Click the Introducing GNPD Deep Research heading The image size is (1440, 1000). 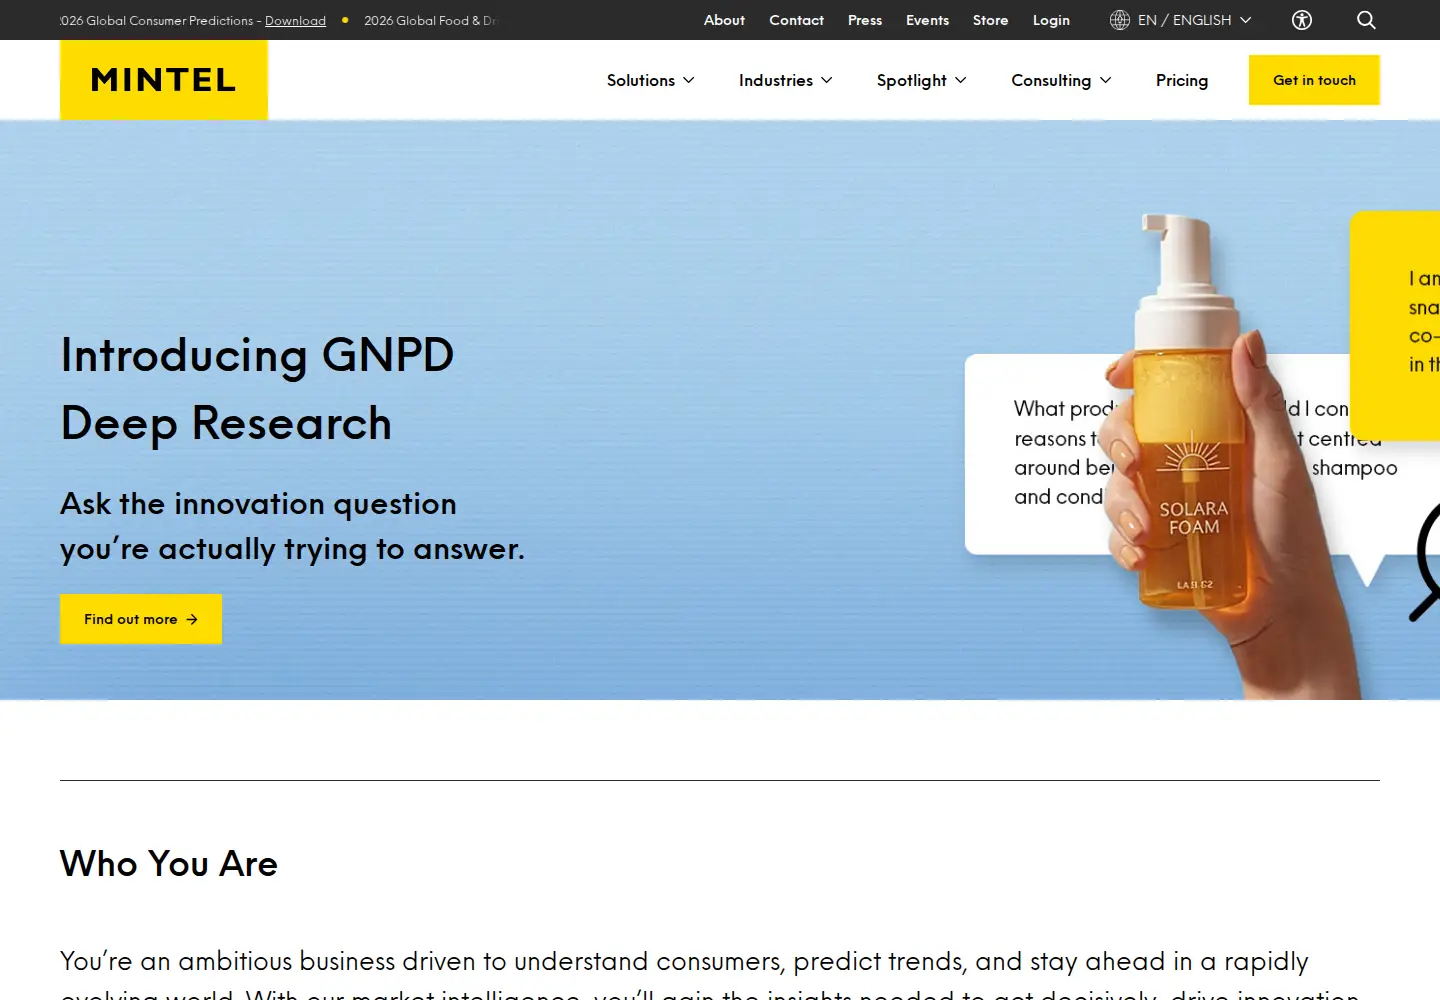click(258, 388)
